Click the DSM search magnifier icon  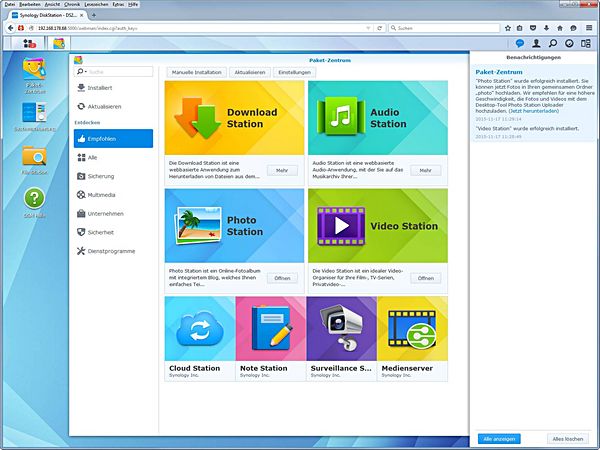click(x=553, y=44)
